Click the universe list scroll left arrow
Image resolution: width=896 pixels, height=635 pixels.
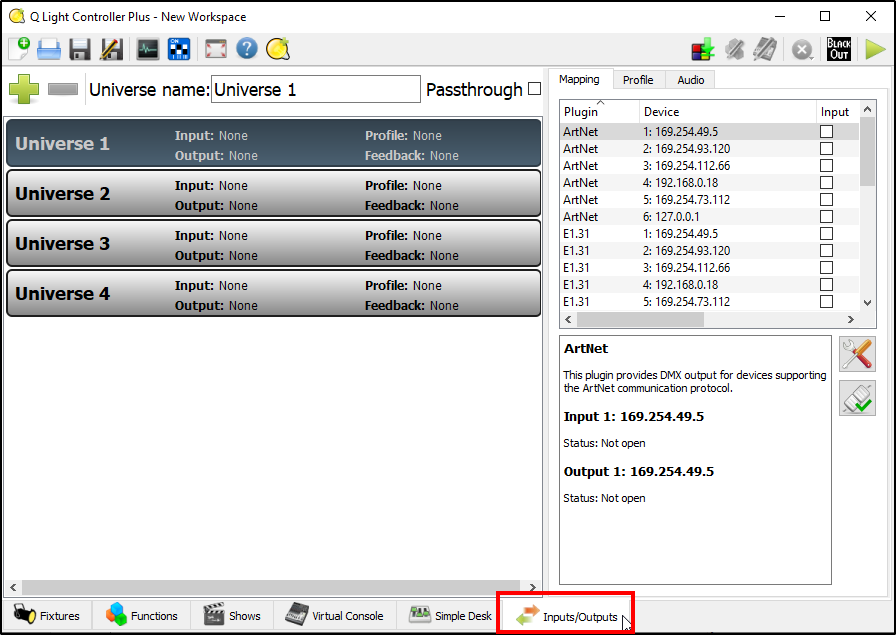pos(13,587)
